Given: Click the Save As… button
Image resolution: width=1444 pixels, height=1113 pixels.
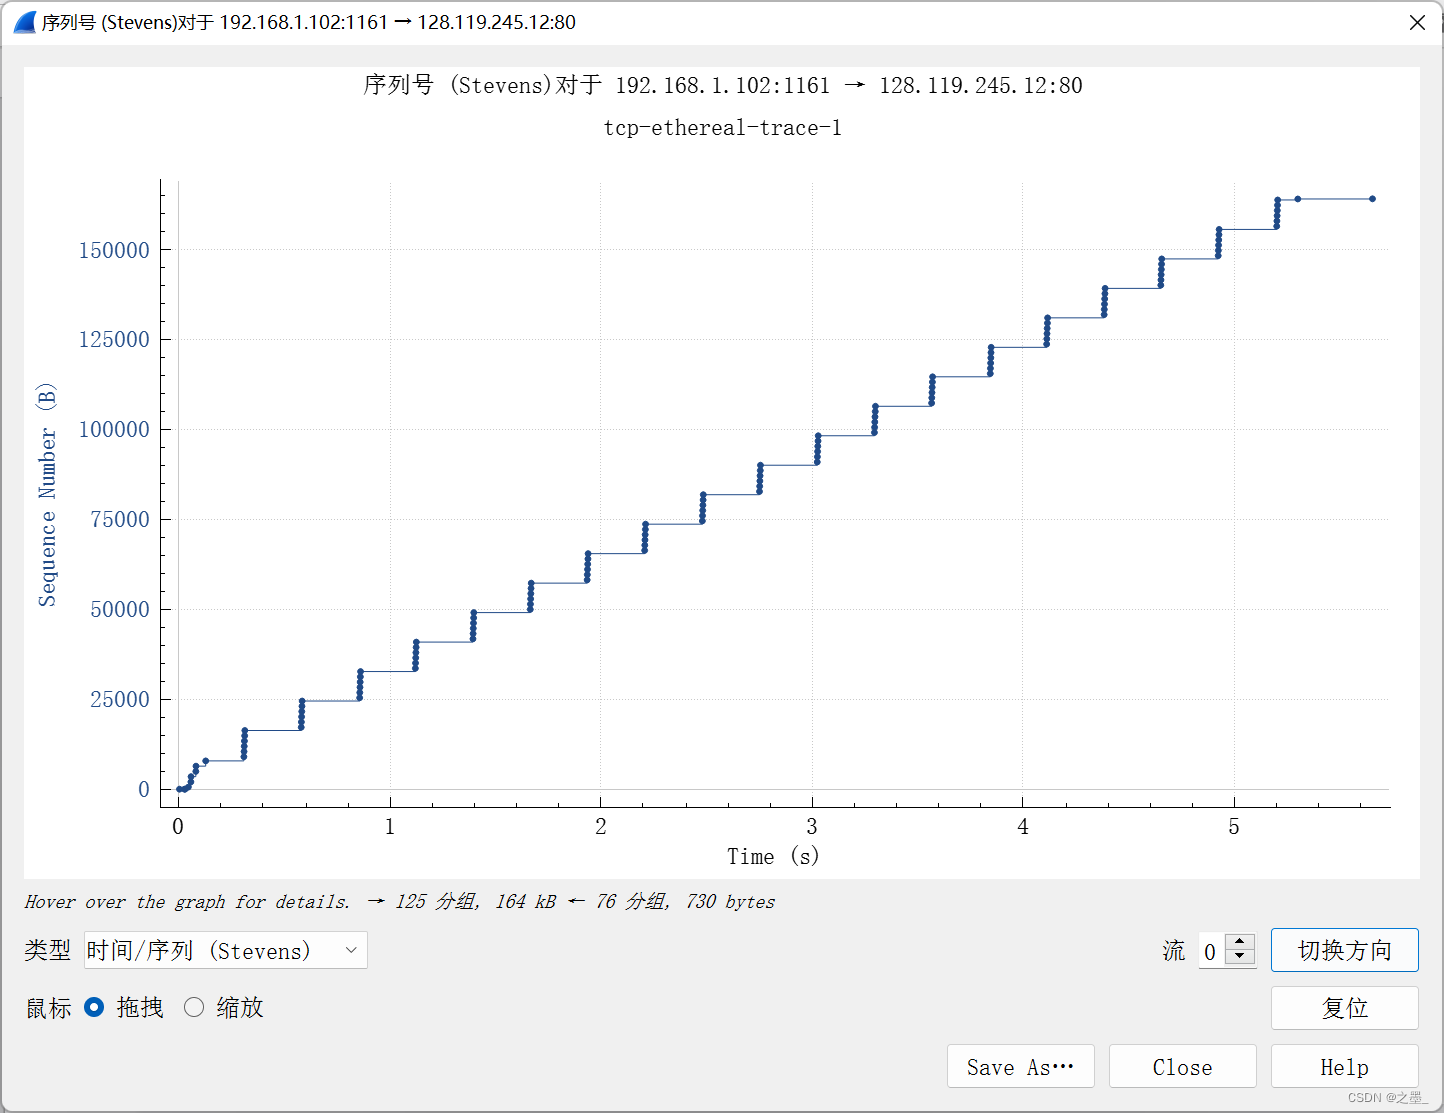Looking at the screenshot, I should 1020,1067.
